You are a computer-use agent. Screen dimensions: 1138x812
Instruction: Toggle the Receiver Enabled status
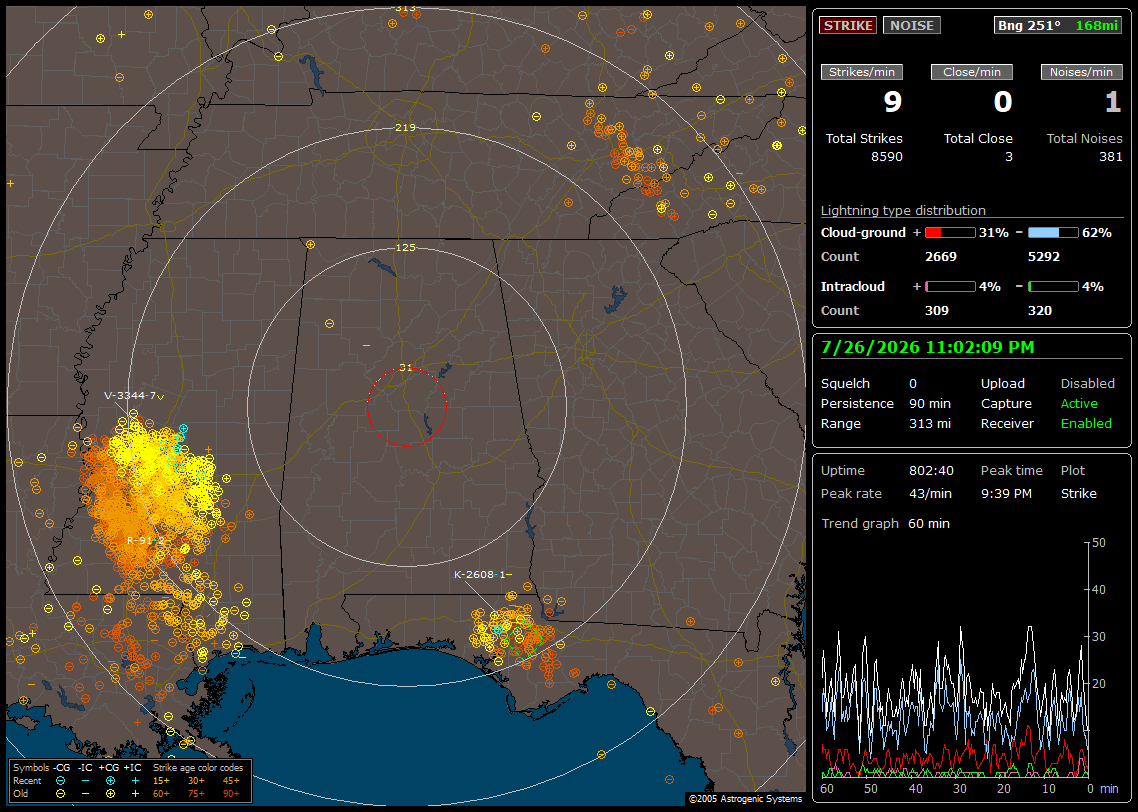coord(1086,424)
